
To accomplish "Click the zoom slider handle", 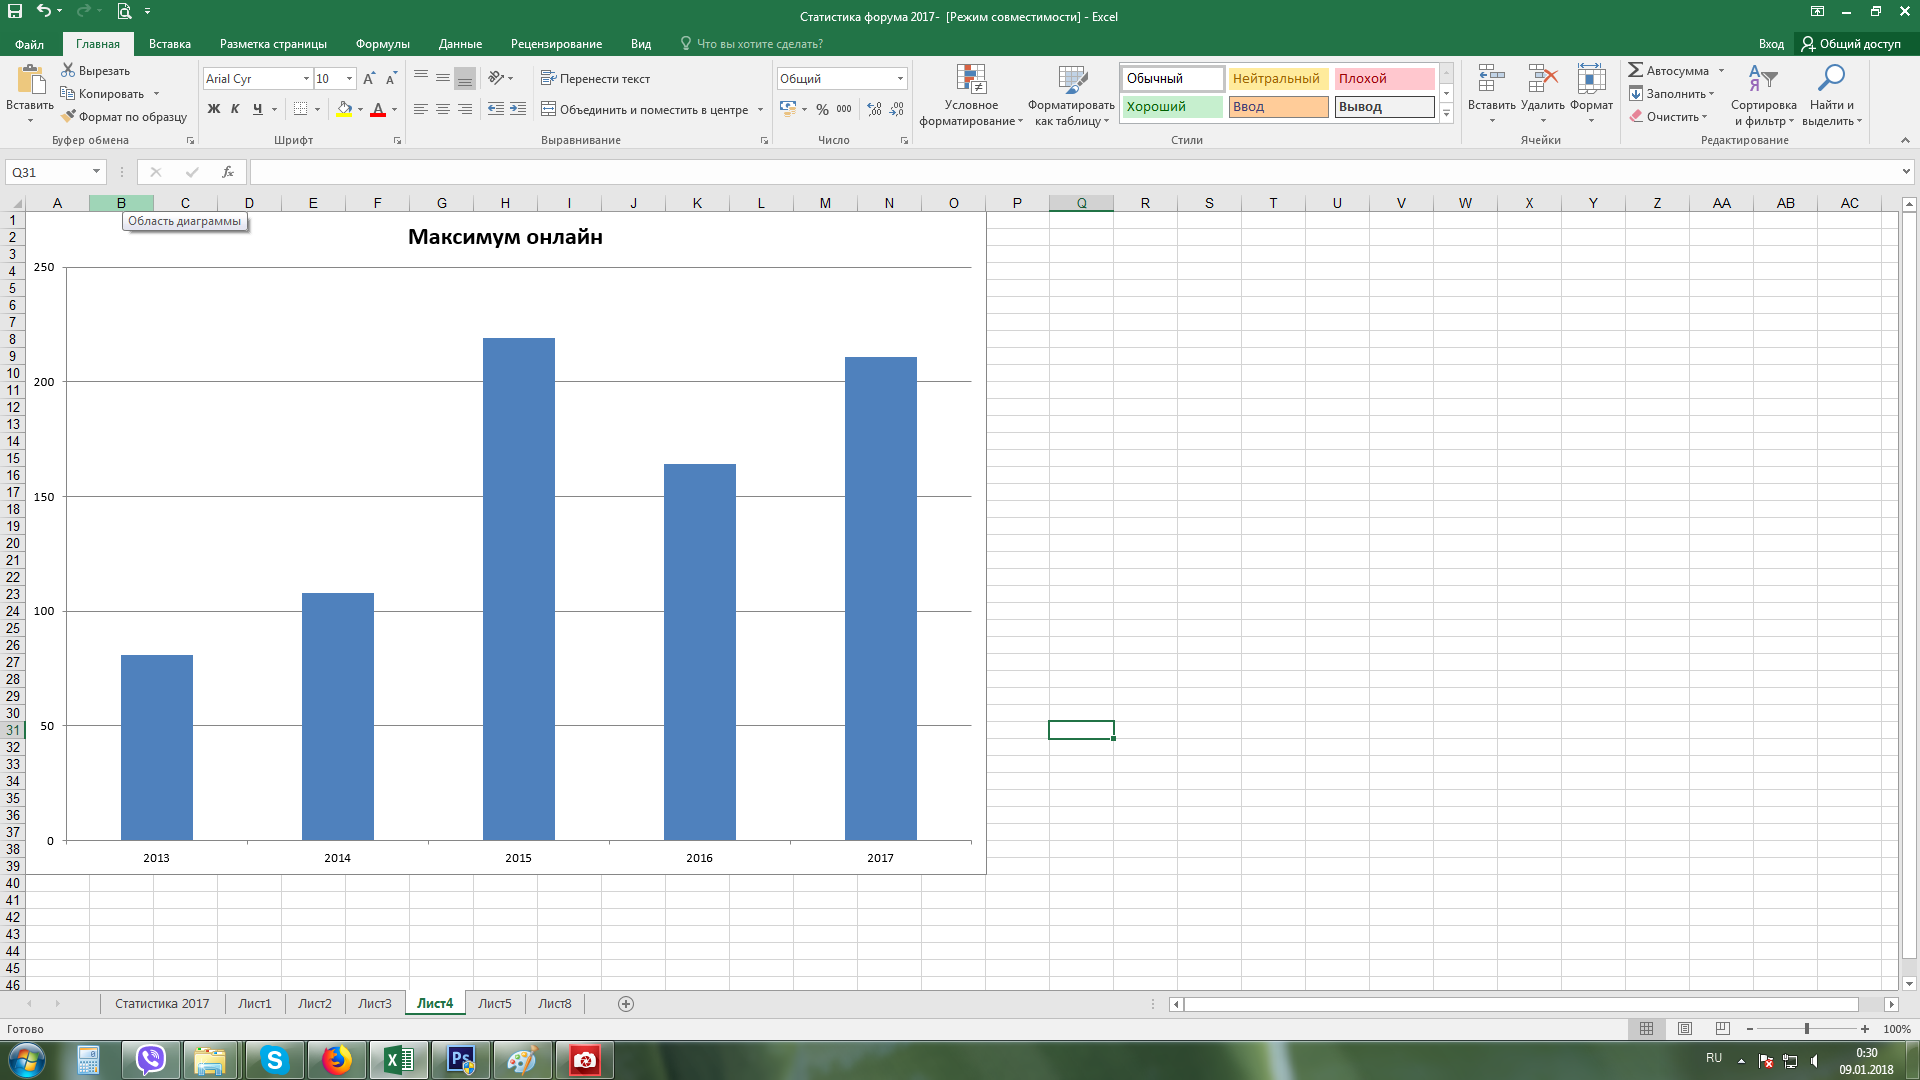I will tap(1806, 1029).
